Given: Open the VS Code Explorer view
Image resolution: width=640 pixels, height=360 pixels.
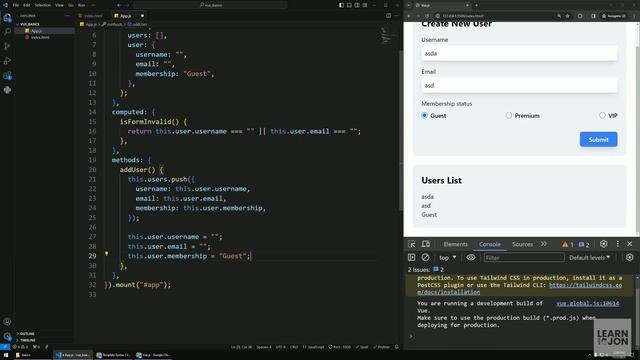Looking at the screenshot, I should click(7, 17).
